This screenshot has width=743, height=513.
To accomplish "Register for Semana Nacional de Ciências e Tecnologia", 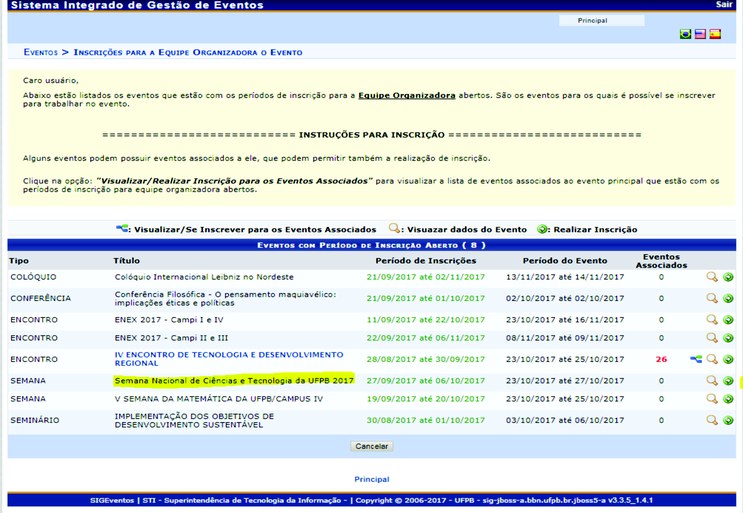I will pos(728,381).
